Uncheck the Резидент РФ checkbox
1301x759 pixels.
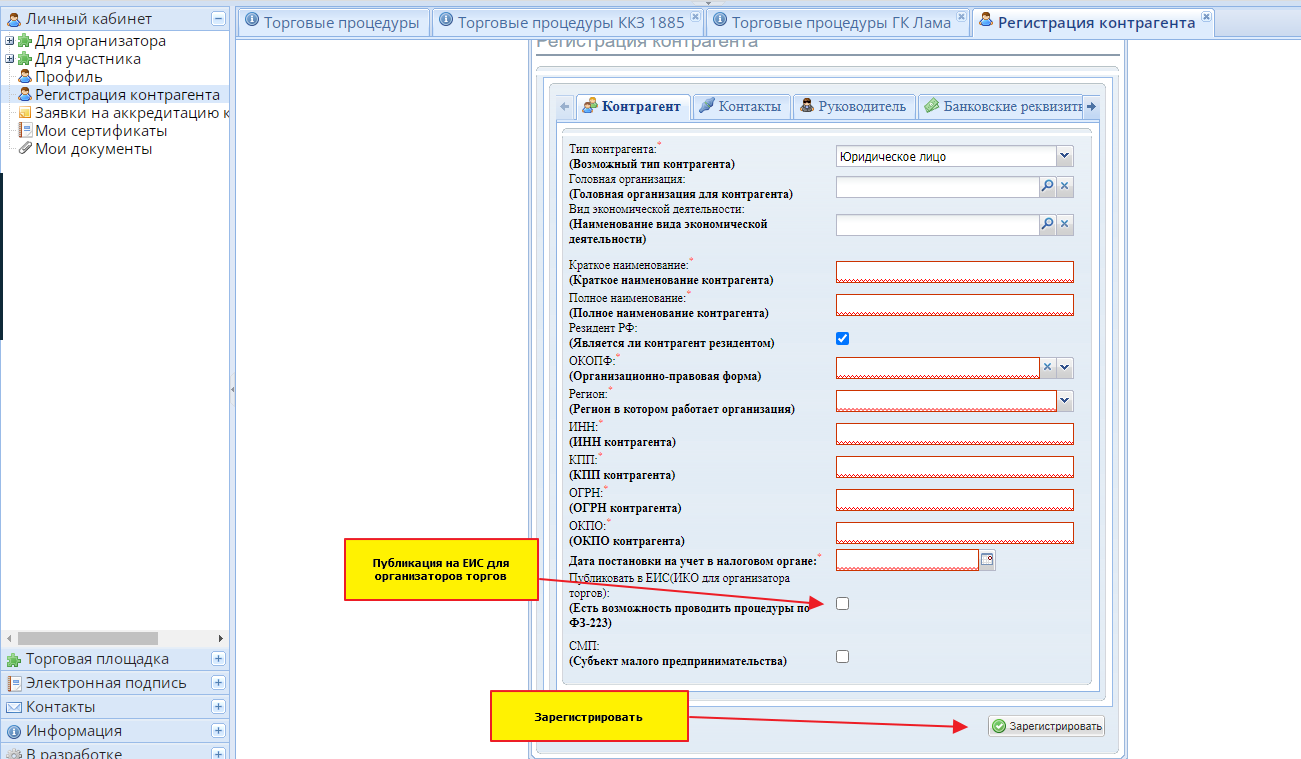click(842, 339)
